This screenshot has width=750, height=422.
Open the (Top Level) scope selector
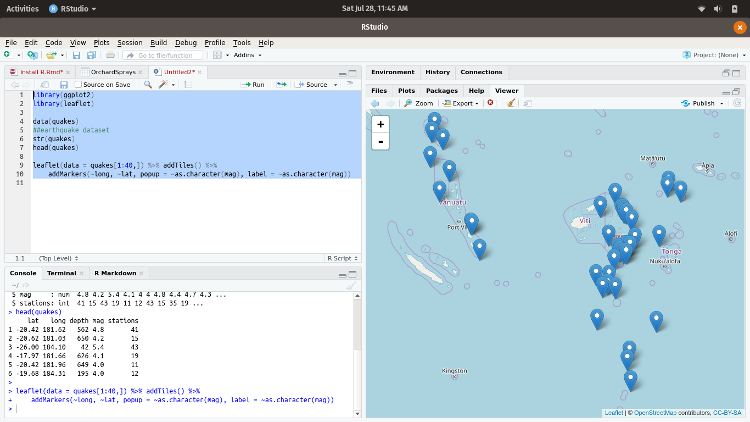pyautogui.click(x=57, y=258)
